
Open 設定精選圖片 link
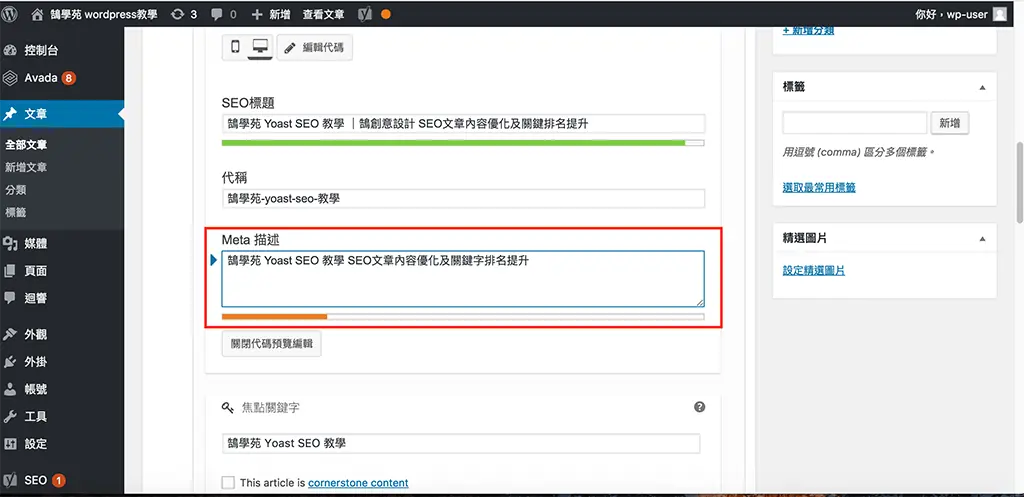[814, 270]
